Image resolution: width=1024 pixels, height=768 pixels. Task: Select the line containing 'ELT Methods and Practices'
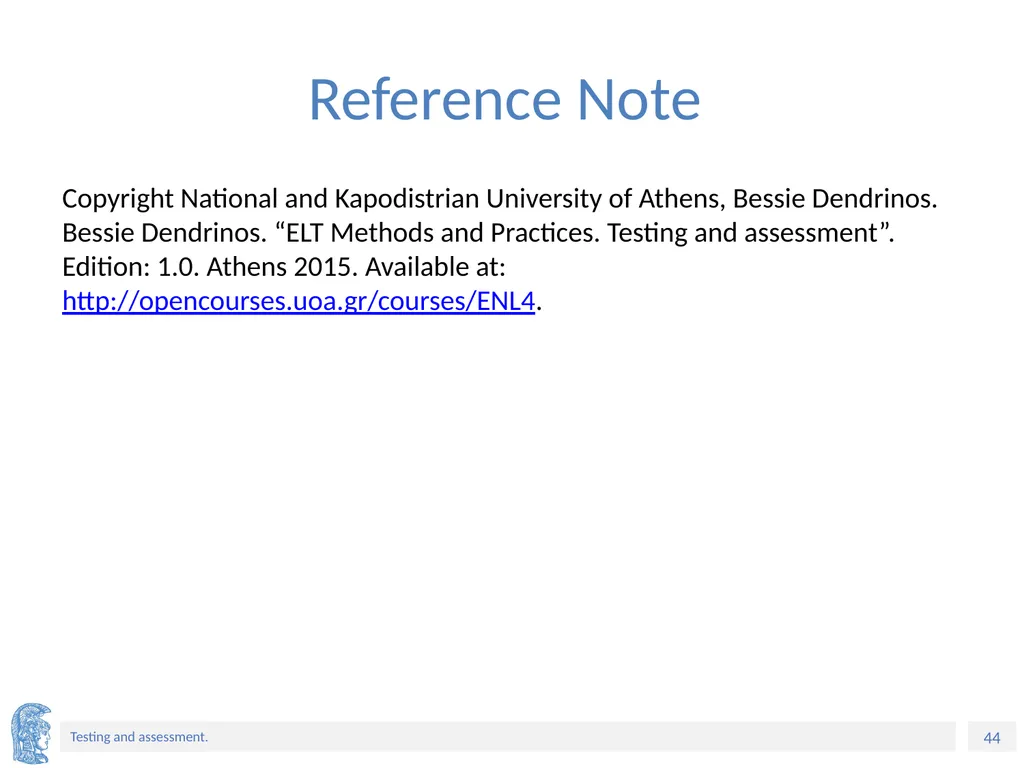478,232
